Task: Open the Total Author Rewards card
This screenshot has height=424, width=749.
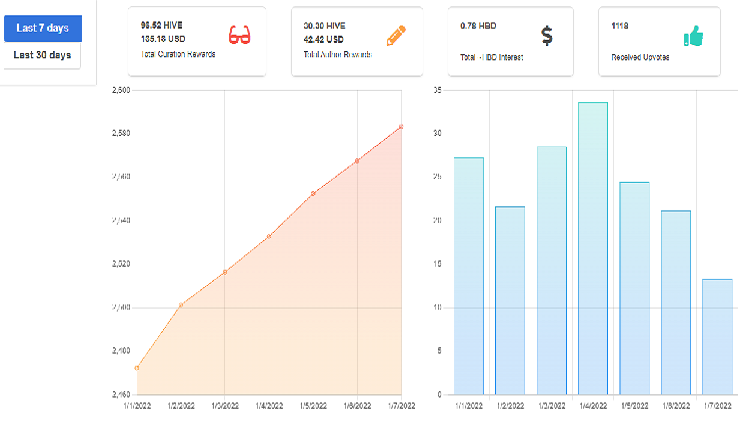Action: pos(357,41)
